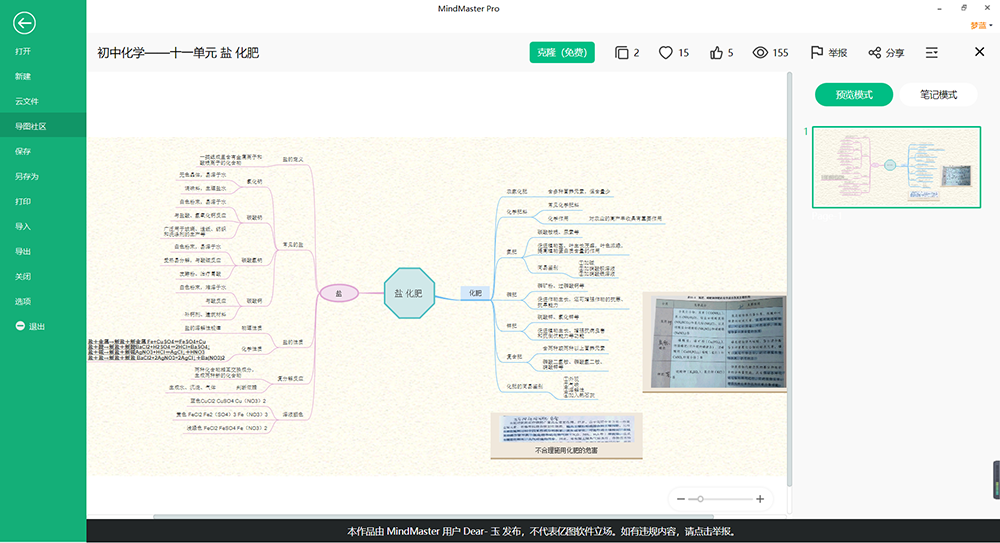
Task: Zoom out with the minus button
Action: [x=680, y=499]
